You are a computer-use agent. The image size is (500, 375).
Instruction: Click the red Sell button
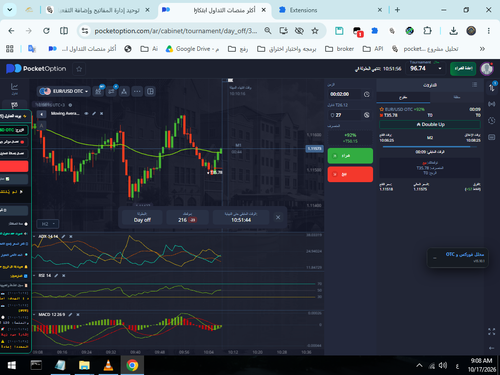(350, 174)
